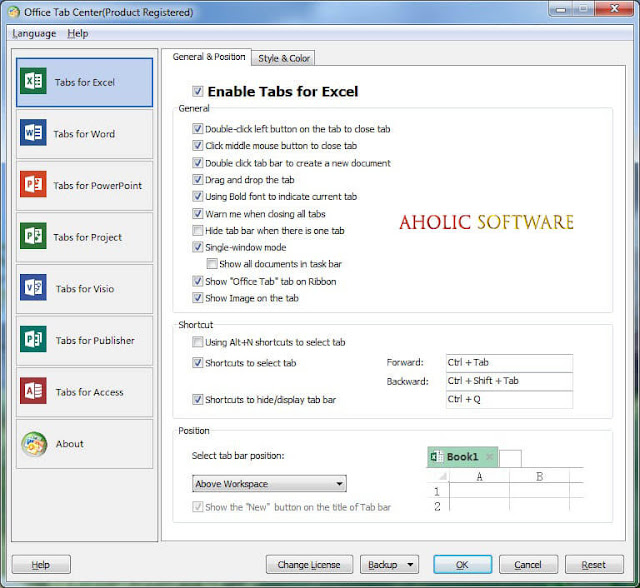
Task: Click the Help button at bottom left
Action: [41, 565]
